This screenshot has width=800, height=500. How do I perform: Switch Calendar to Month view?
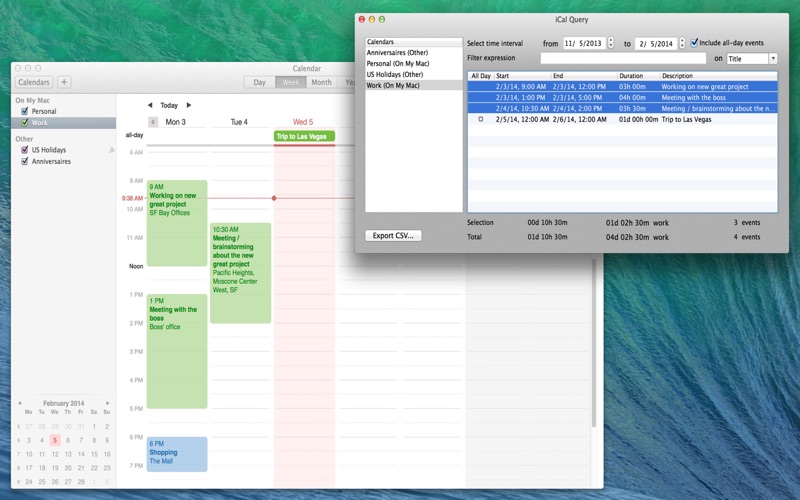pyautogui.click(x=321, y=82)
